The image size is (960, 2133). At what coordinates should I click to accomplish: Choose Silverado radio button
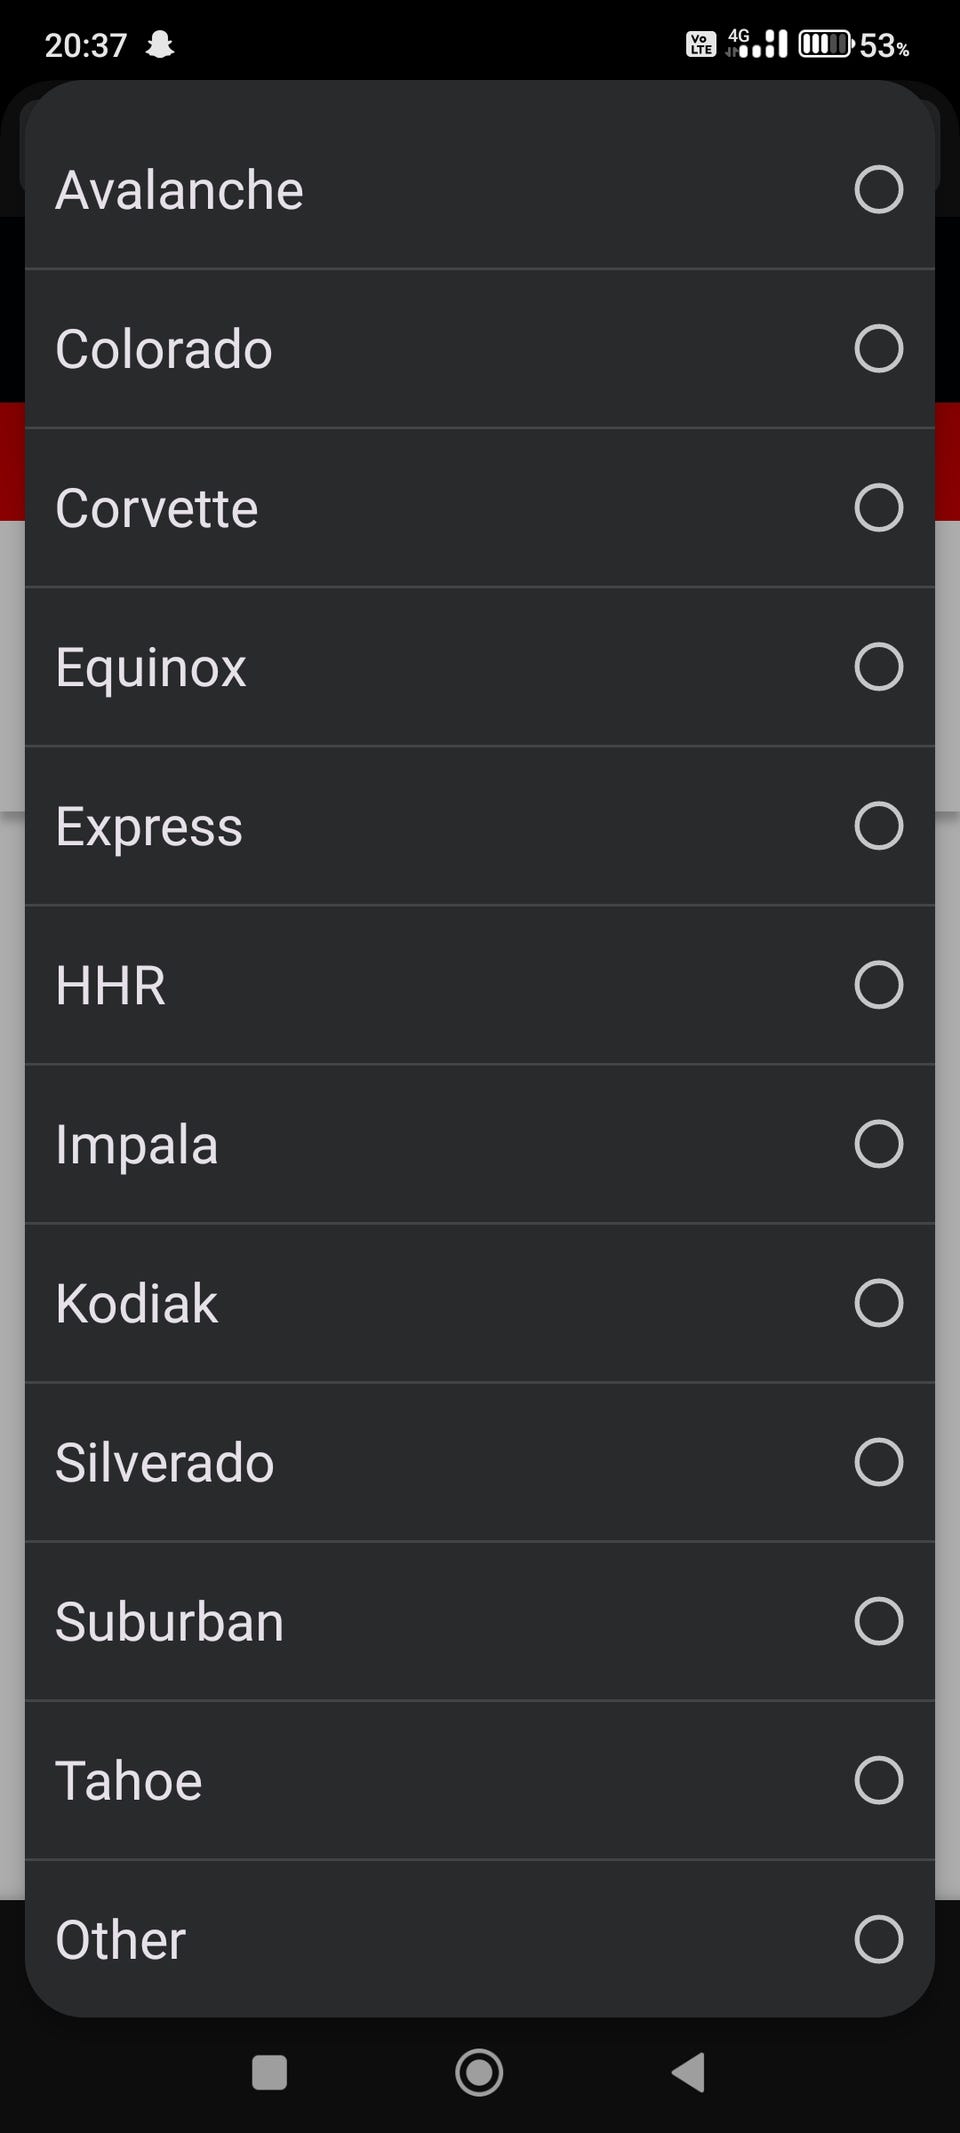coord(878,1462)
